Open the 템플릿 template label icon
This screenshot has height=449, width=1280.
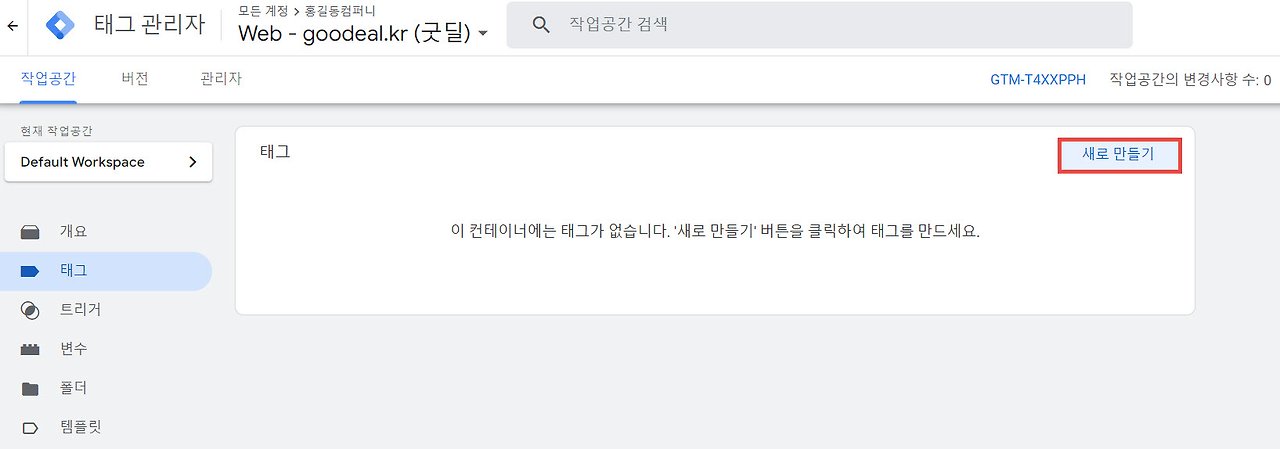point(30,428)
